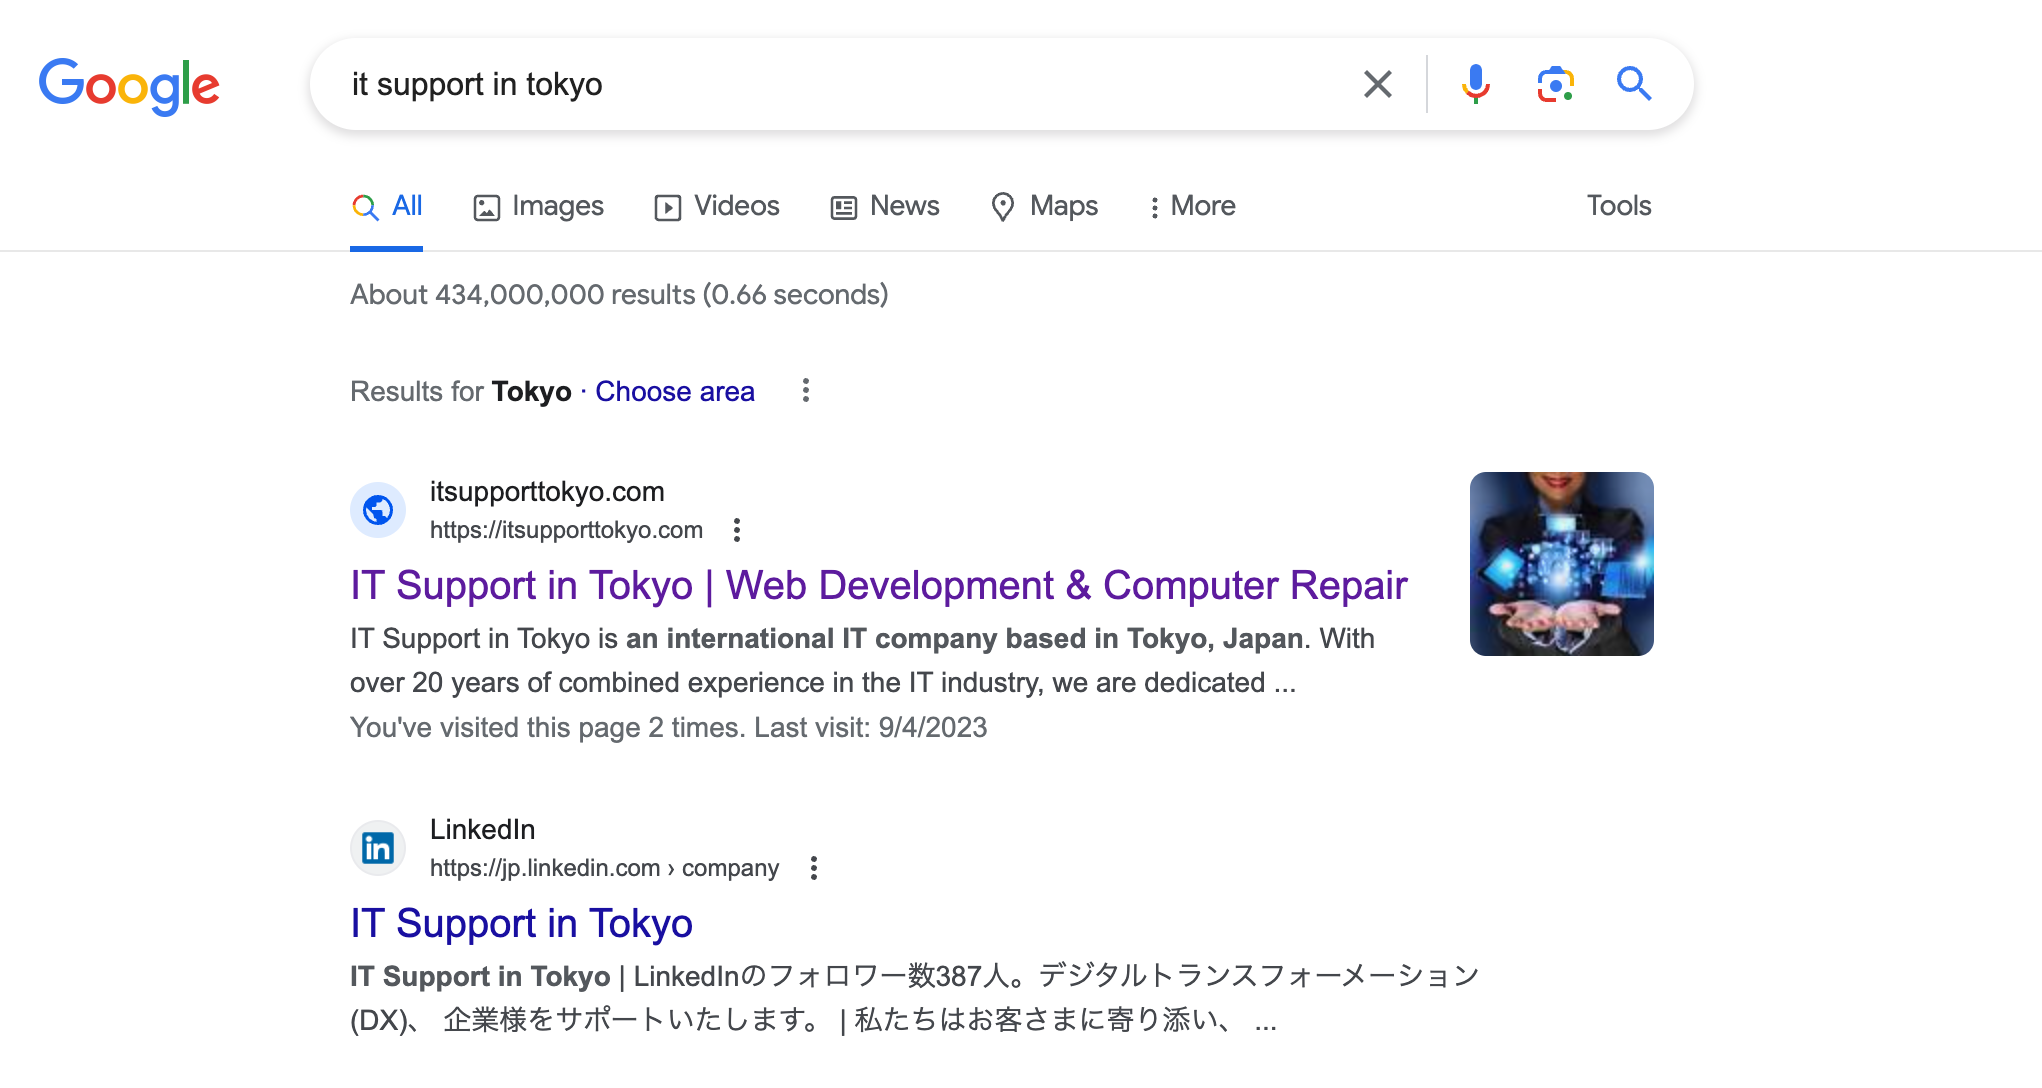The image size is (2042, 1088).
Task: Click jp.linkedin.com › company URL text
Action: (604, 868)
